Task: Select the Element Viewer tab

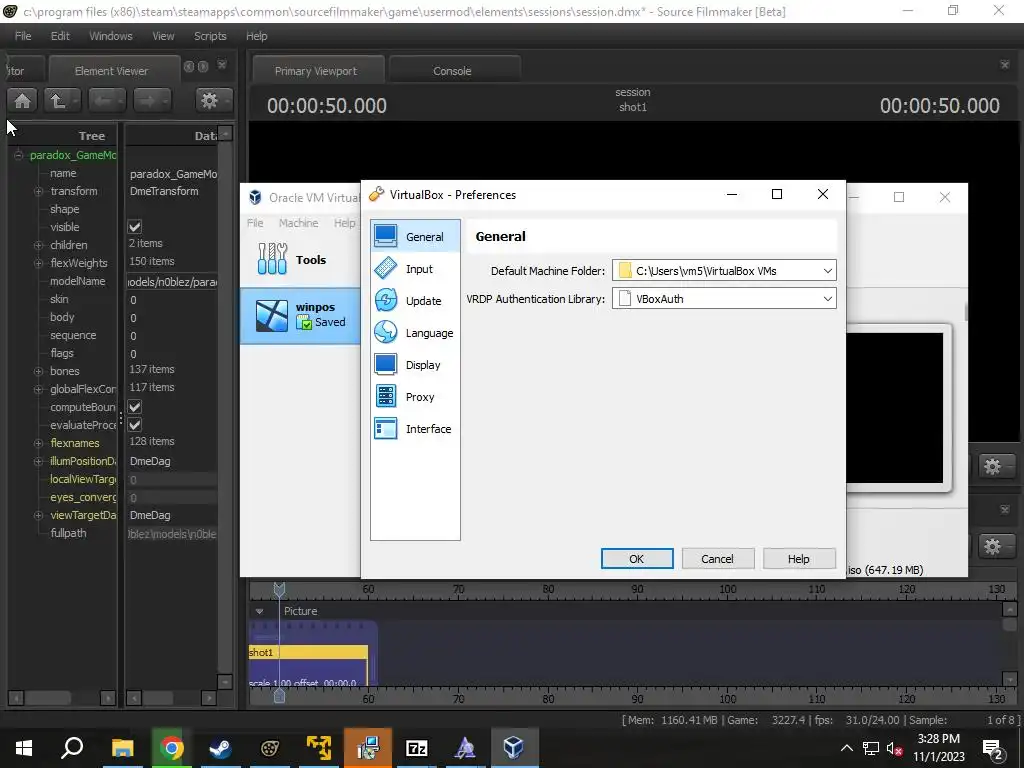Action: point(111,71)
